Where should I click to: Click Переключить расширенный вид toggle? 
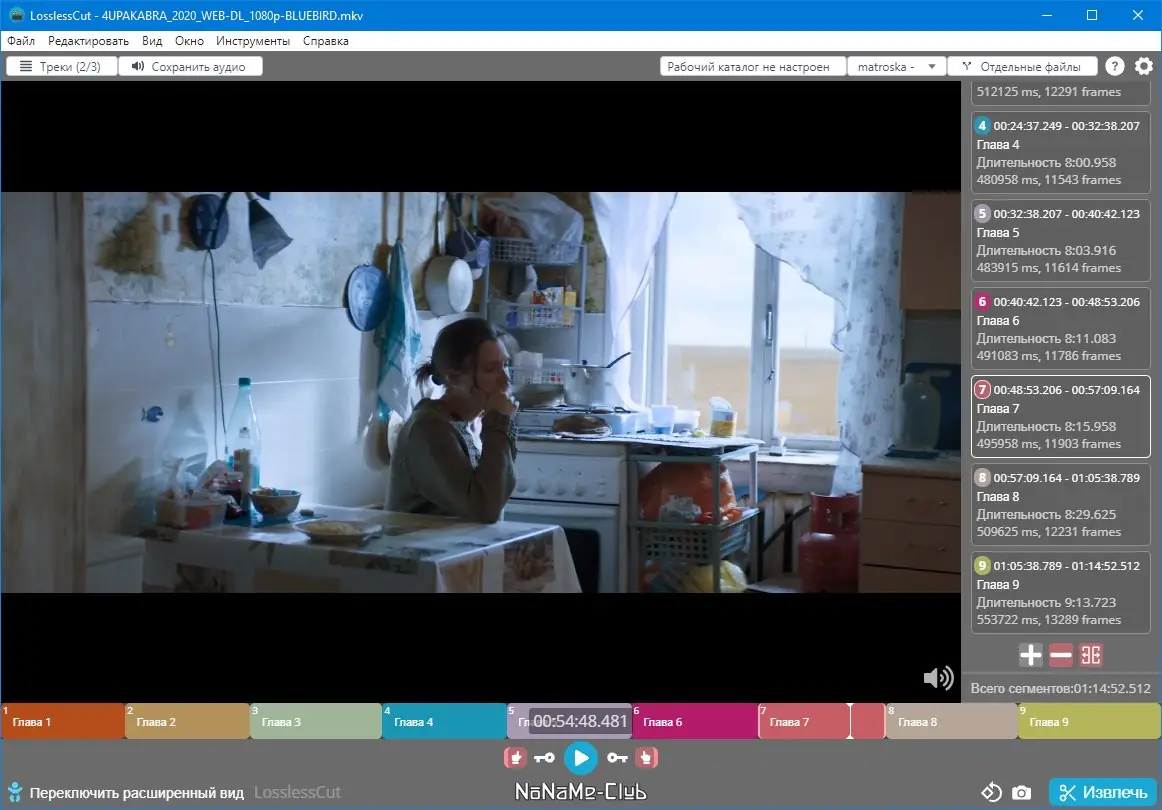(136, 793)
